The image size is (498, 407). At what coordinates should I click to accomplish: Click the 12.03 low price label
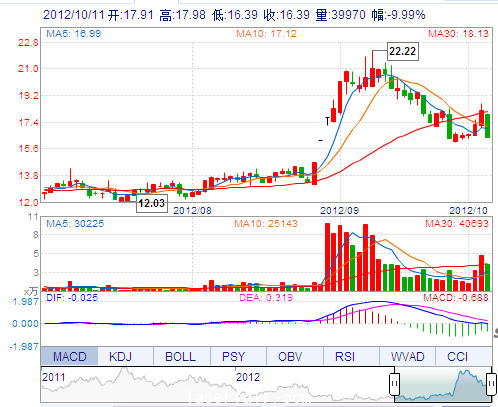(x=152, y=203)
